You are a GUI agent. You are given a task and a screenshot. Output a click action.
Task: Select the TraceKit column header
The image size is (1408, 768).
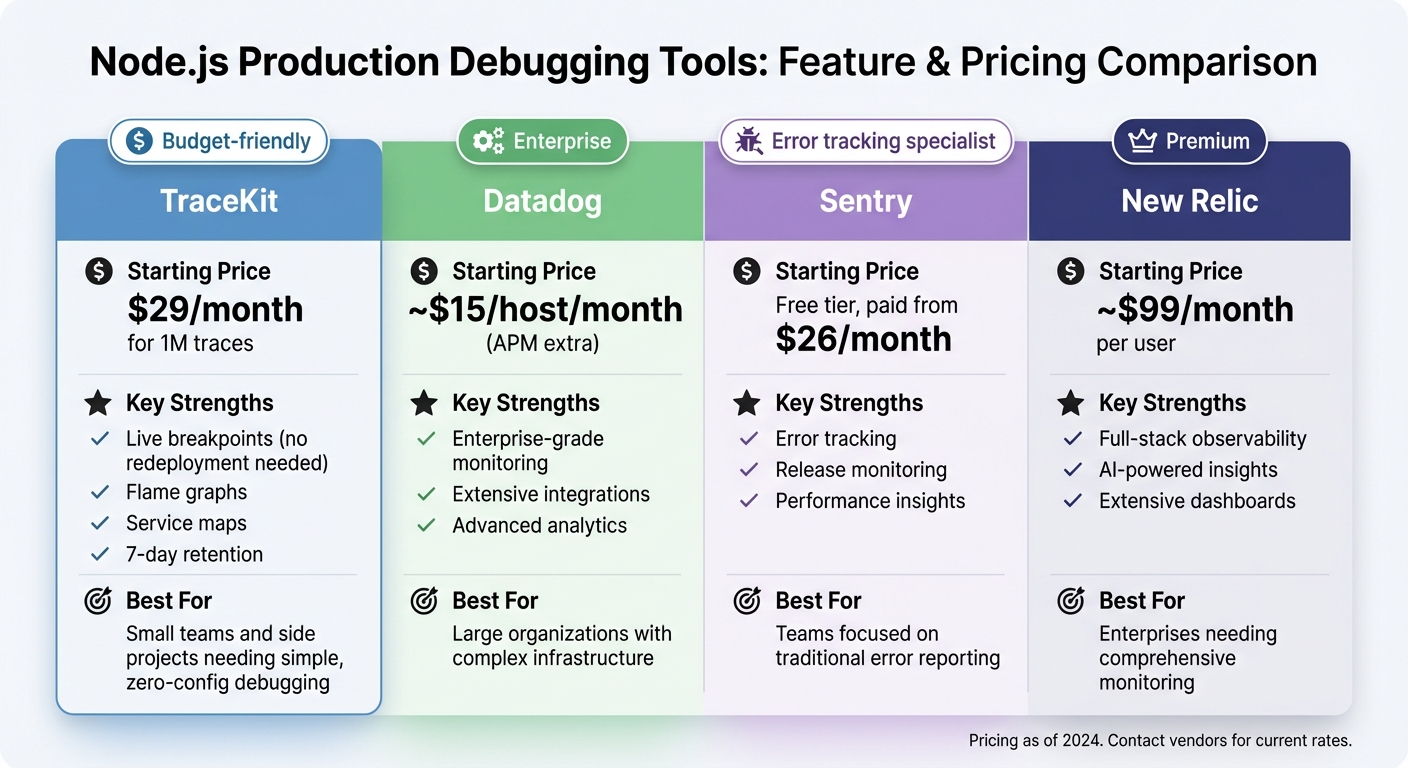tap(219, 201)
